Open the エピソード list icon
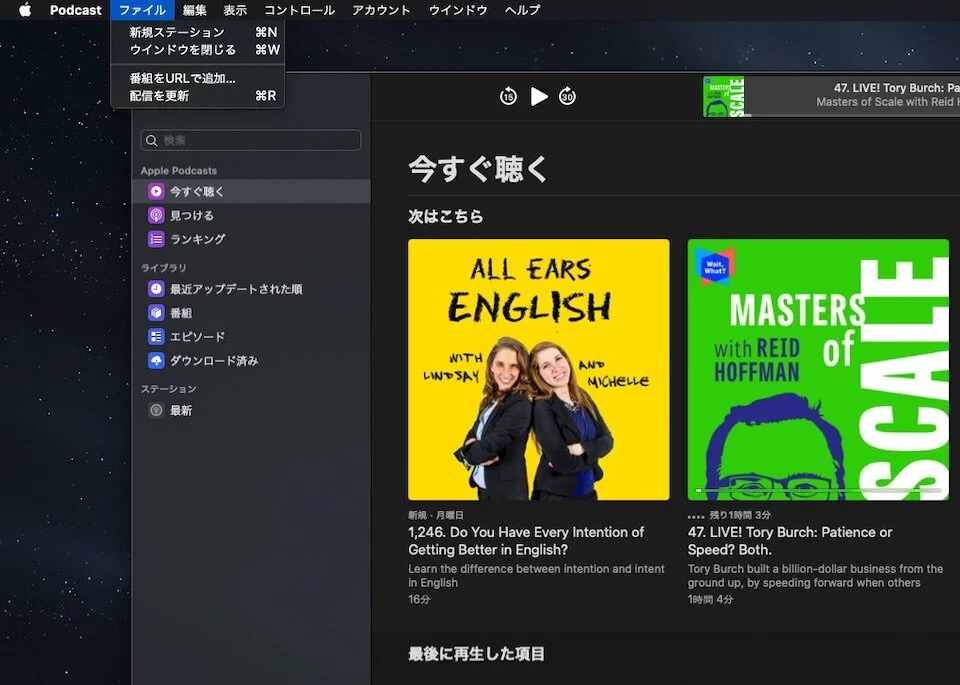This screenshot has width=960, height=685. pos(156,337)
